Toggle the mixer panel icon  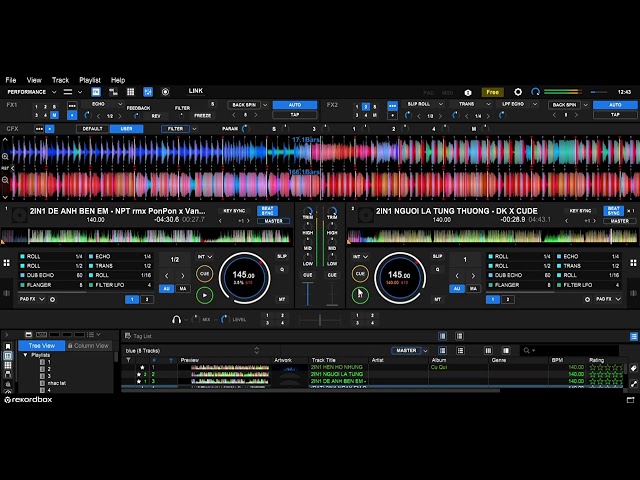coord(148,92)
